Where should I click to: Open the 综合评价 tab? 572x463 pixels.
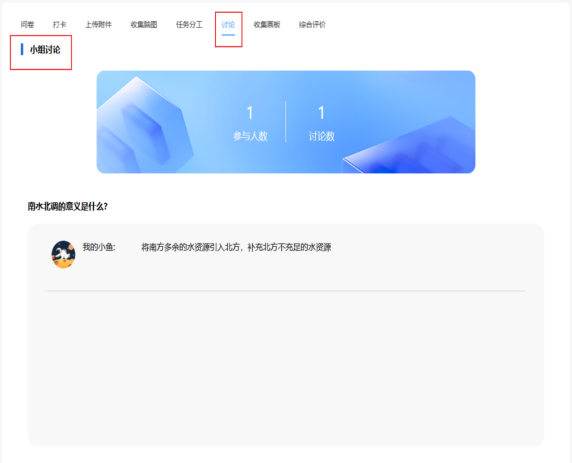pyautogui.click(x=312, y=24)
